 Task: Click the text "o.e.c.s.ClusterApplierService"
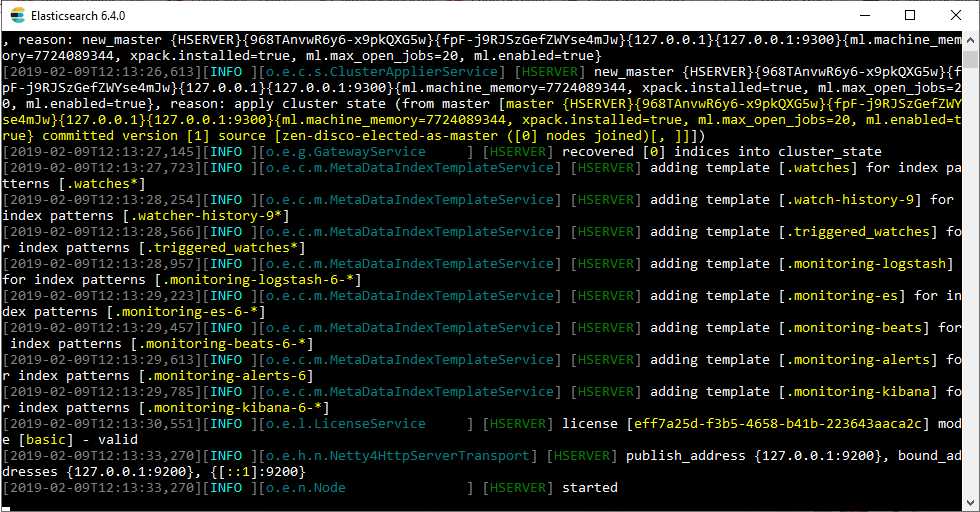382,72
